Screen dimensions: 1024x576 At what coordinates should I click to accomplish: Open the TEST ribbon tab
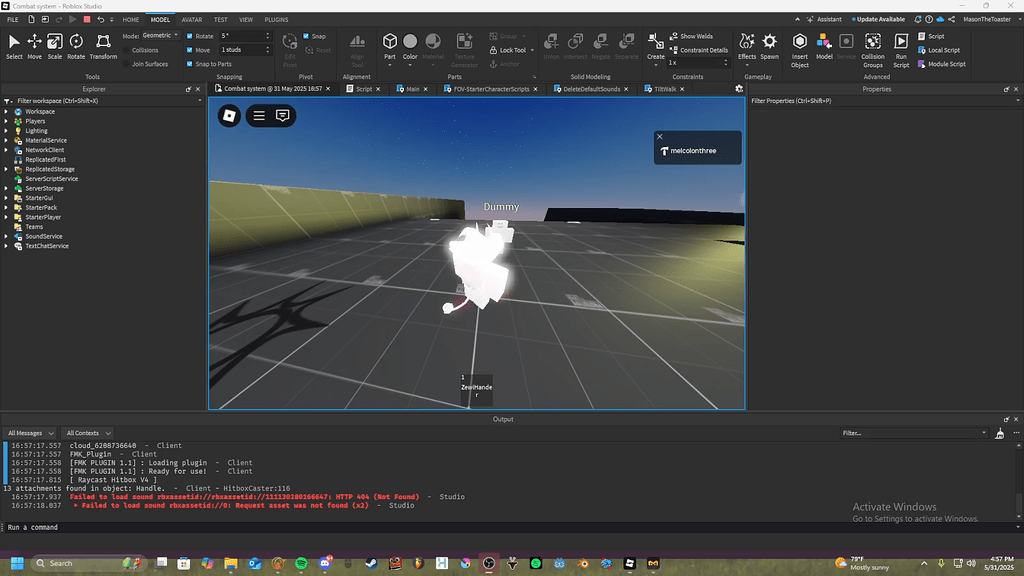[221, 20]
